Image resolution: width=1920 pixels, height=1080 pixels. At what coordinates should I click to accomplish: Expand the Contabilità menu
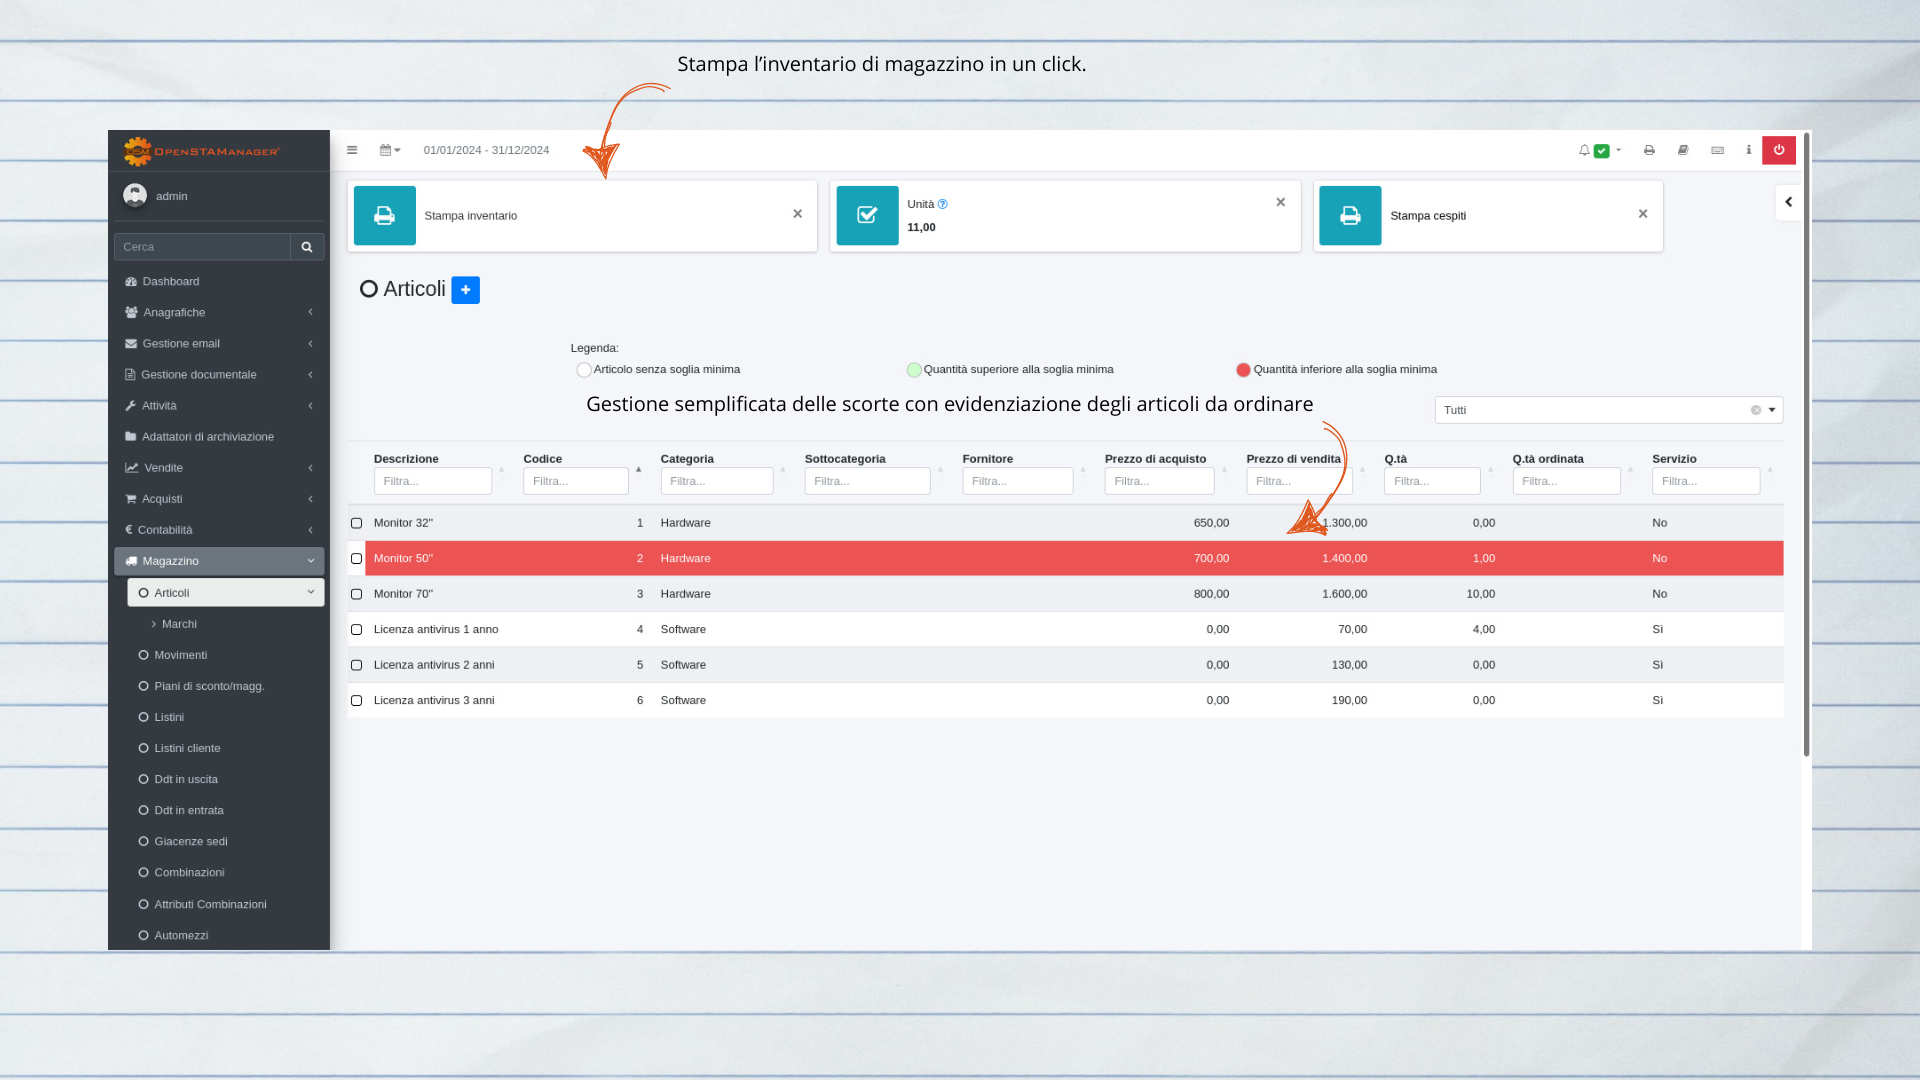pos(219,529)
